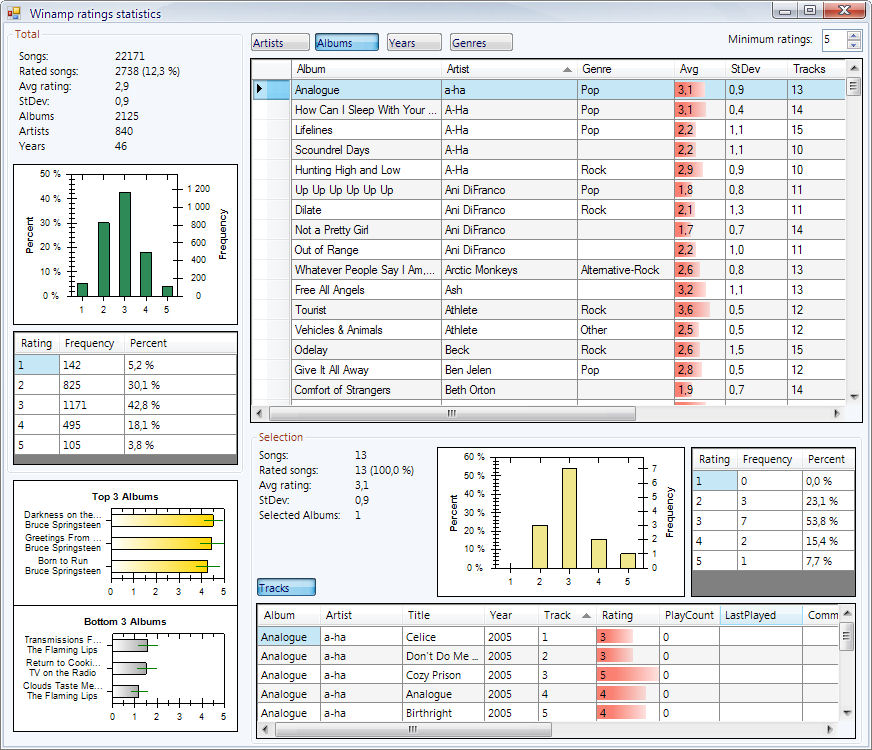The width and height of the screenshot is (872, 750).
Task: Select 'Free All Angels' album
Action: pyautogui.click(x=366, y=290)
